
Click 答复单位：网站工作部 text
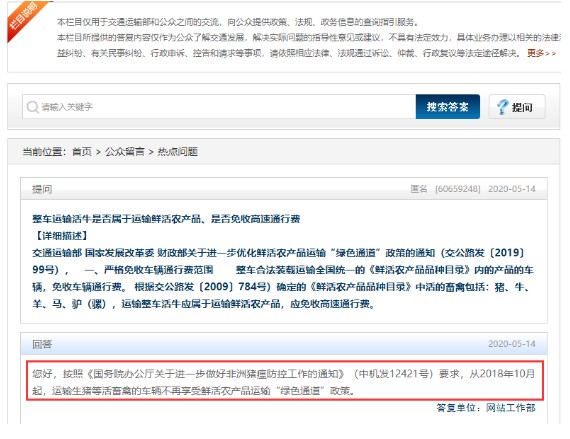(486, 408)
